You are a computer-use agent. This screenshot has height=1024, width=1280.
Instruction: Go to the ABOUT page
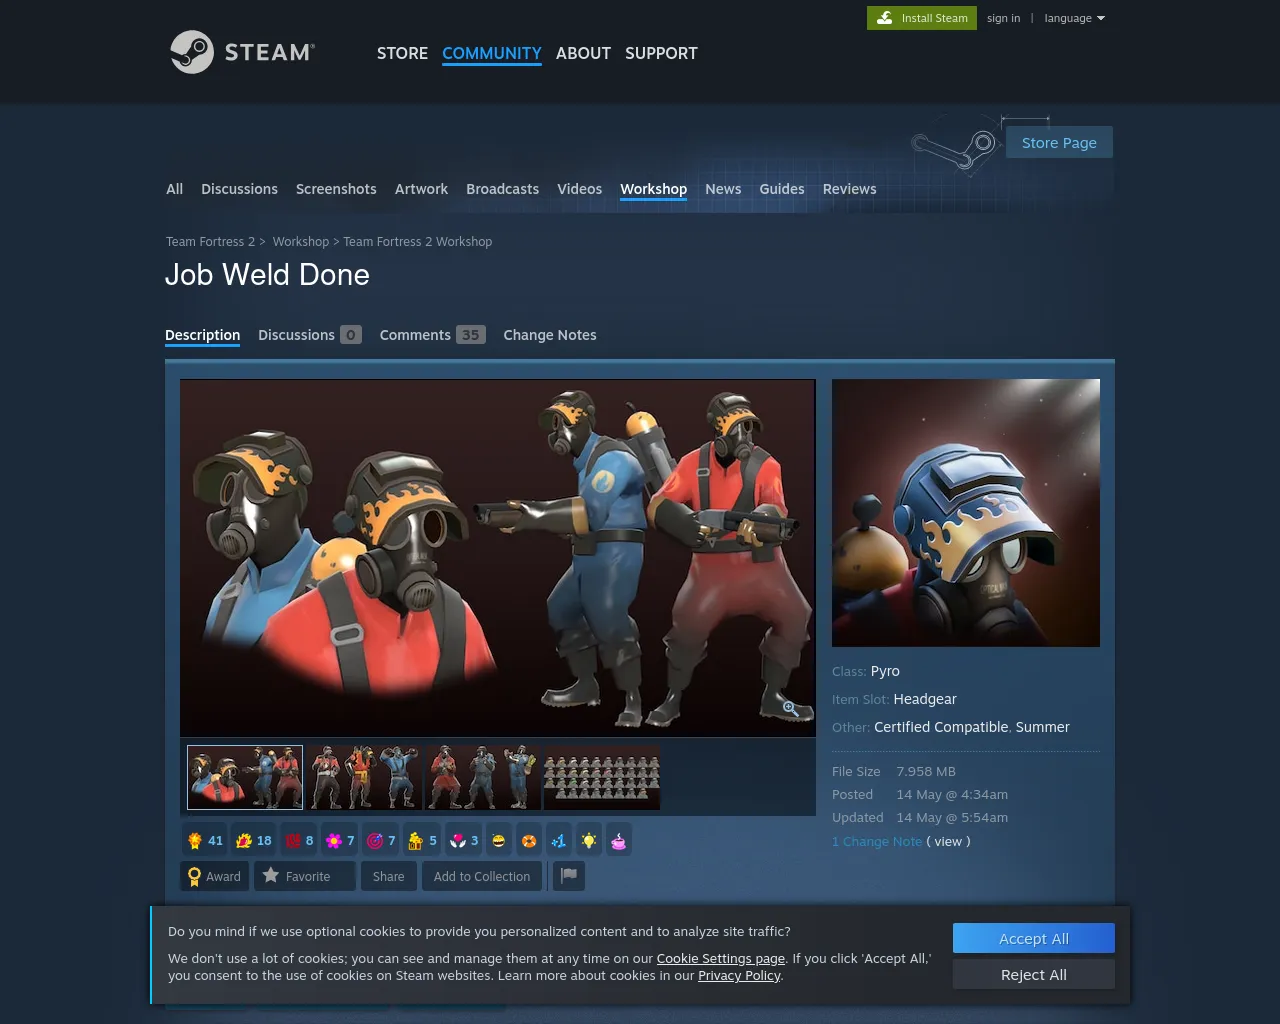[x=583, y=53]
